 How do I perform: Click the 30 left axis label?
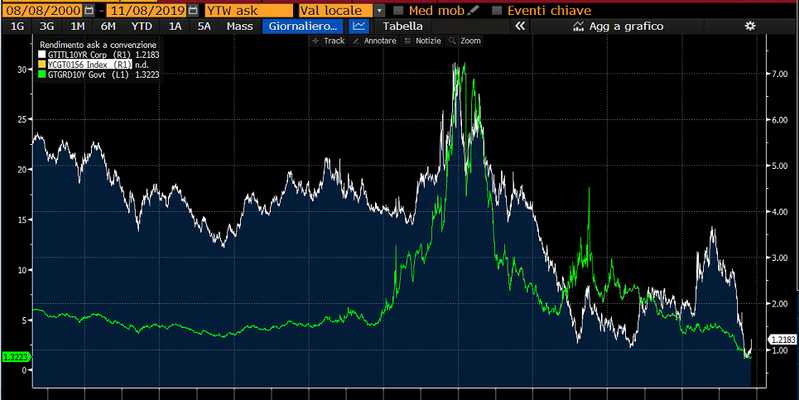[x=21, y=69]
